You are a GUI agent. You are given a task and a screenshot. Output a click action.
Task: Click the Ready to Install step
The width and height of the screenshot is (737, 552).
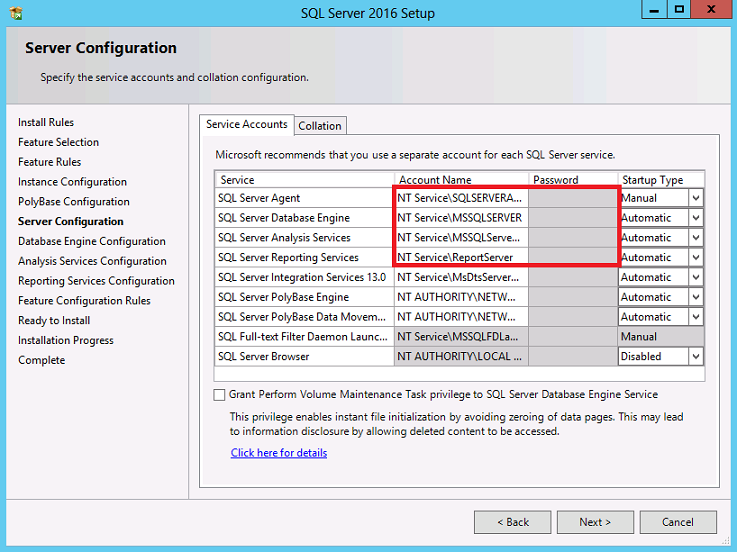54,320
